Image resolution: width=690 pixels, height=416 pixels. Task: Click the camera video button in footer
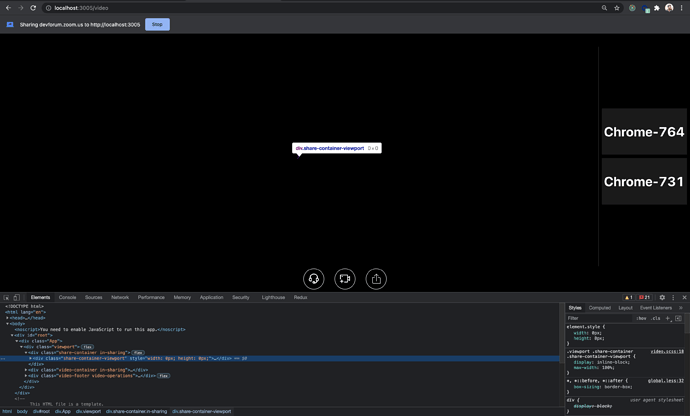[x=345, y=279]
